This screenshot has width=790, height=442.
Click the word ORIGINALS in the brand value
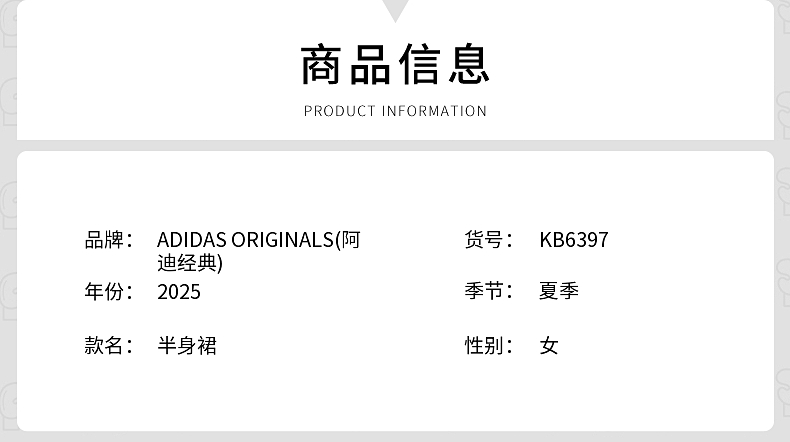283,240
